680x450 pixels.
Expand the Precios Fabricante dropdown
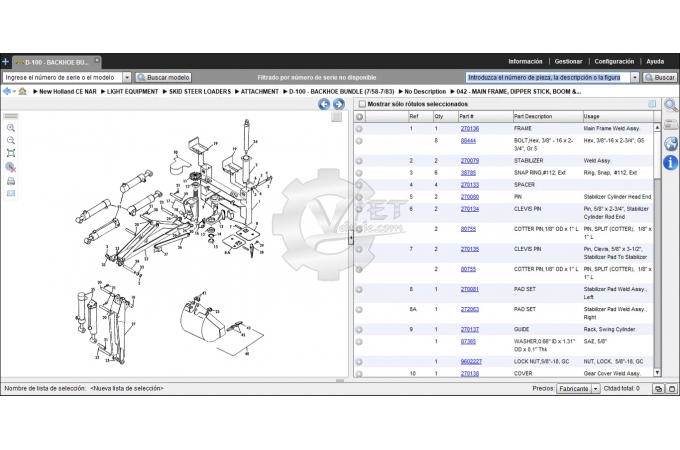[x=595, y=389]
